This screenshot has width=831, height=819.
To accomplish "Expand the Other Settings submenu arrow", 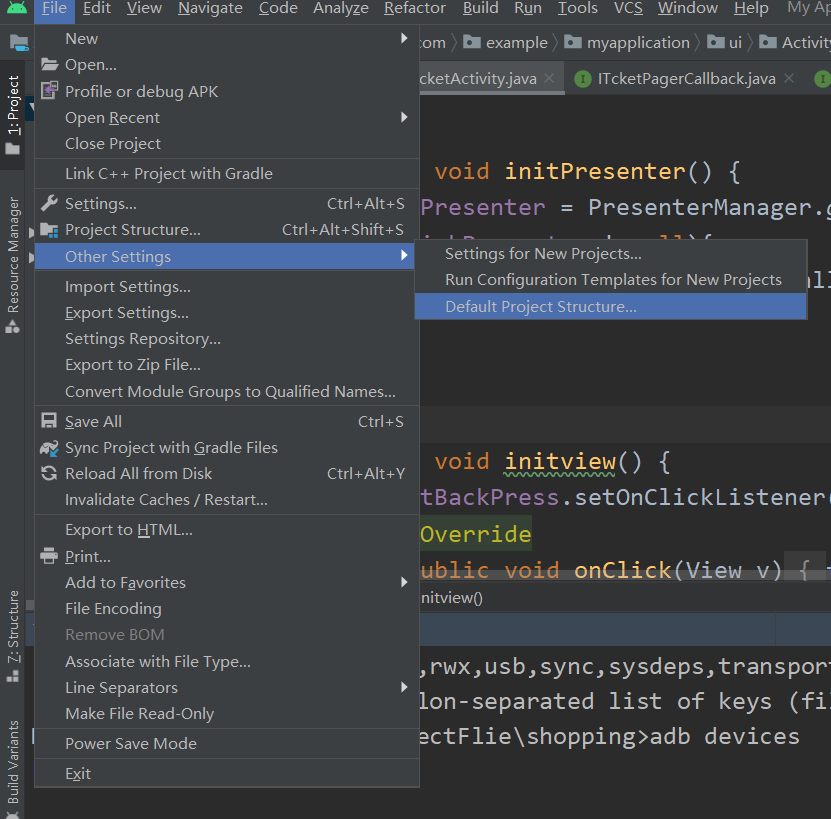I will (x=404, y=256).
